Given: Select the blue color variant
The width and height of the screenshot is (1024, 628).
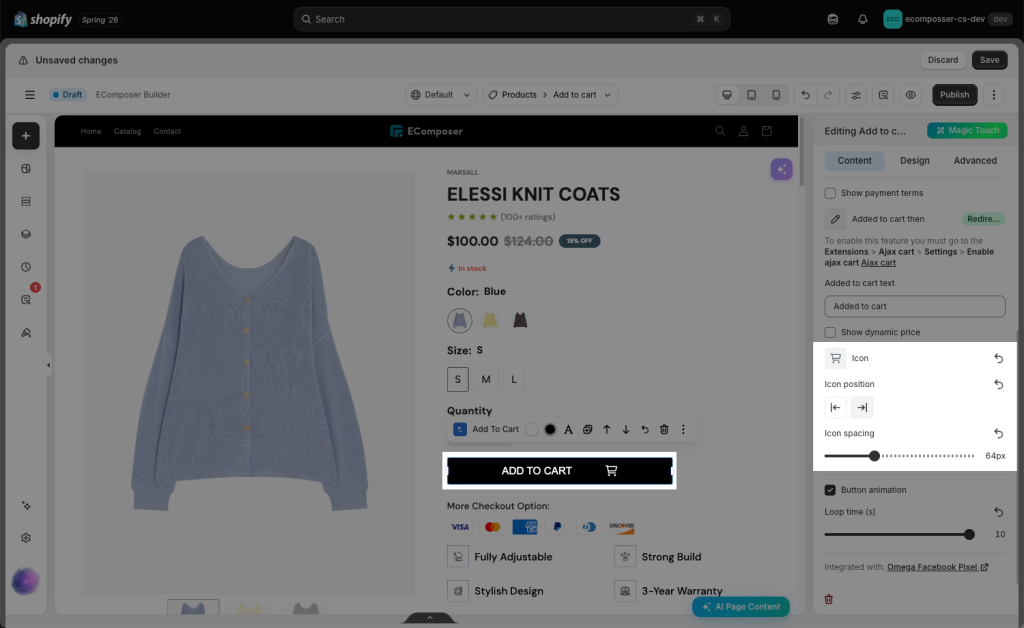Looking at the screenshot, I should tap(460, 321).
